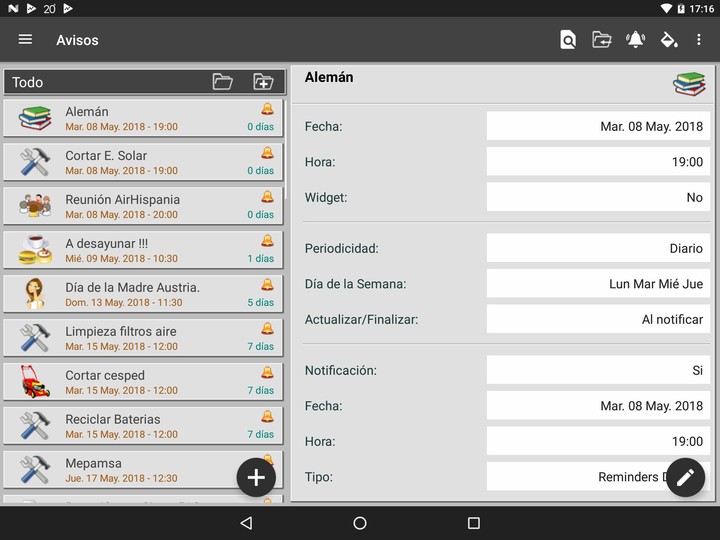Open the Cortar cesped reminder title

click(x=105, y=375)
